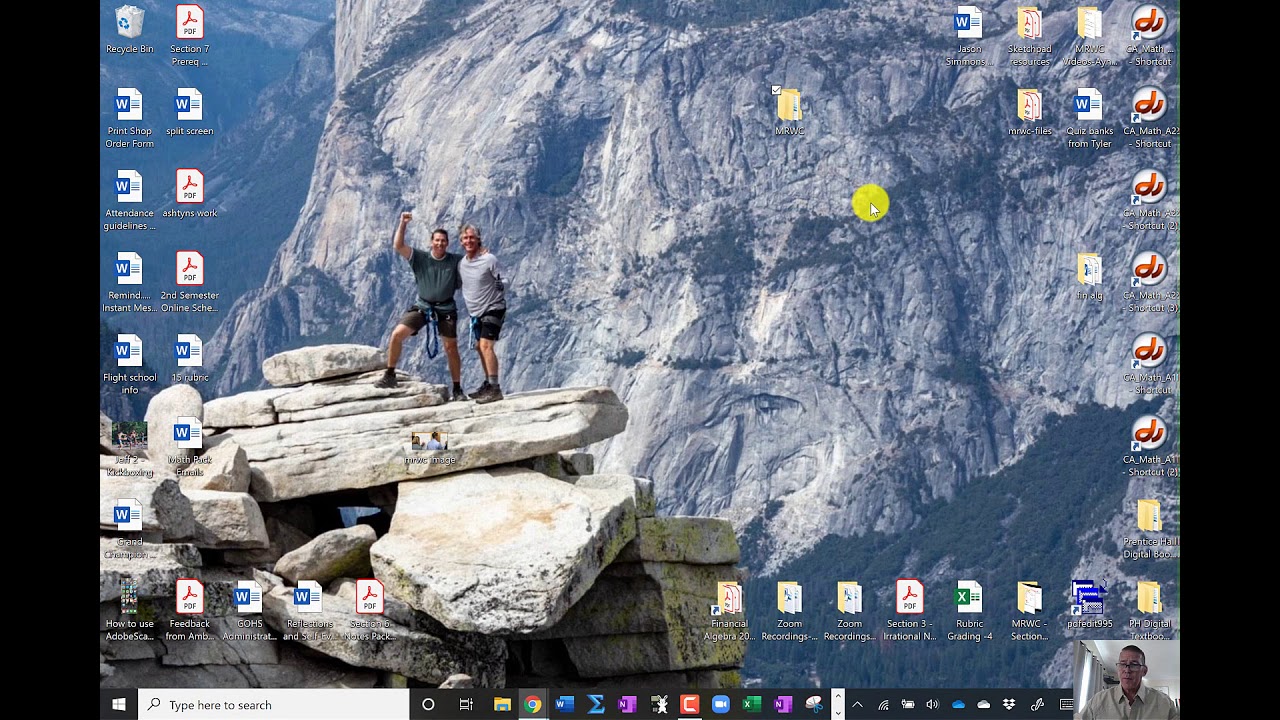Viewport: 1280px width, 720px height.
Task: Open File Explorer on the taskbar
Action: point(502,705)
